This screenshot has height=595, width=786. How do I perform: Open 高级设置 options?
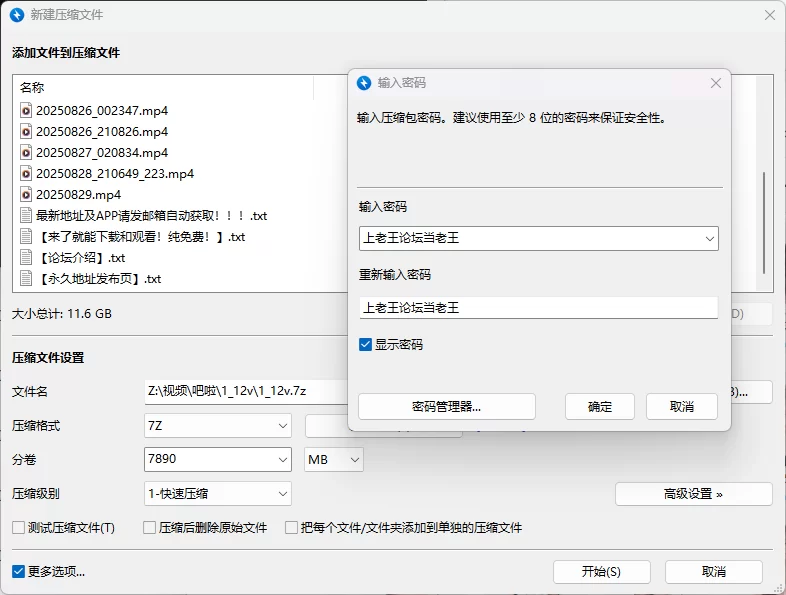click(693, 494)
